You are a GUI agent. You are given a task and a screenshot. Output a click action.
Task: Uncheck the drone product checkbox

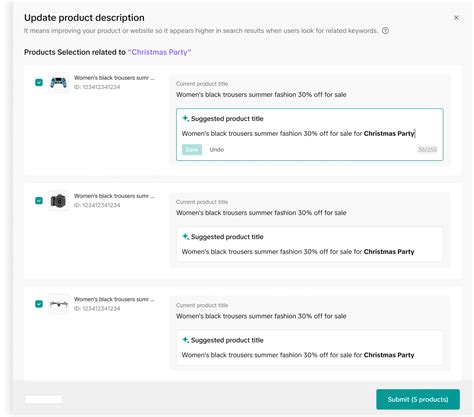coord(39,304)
